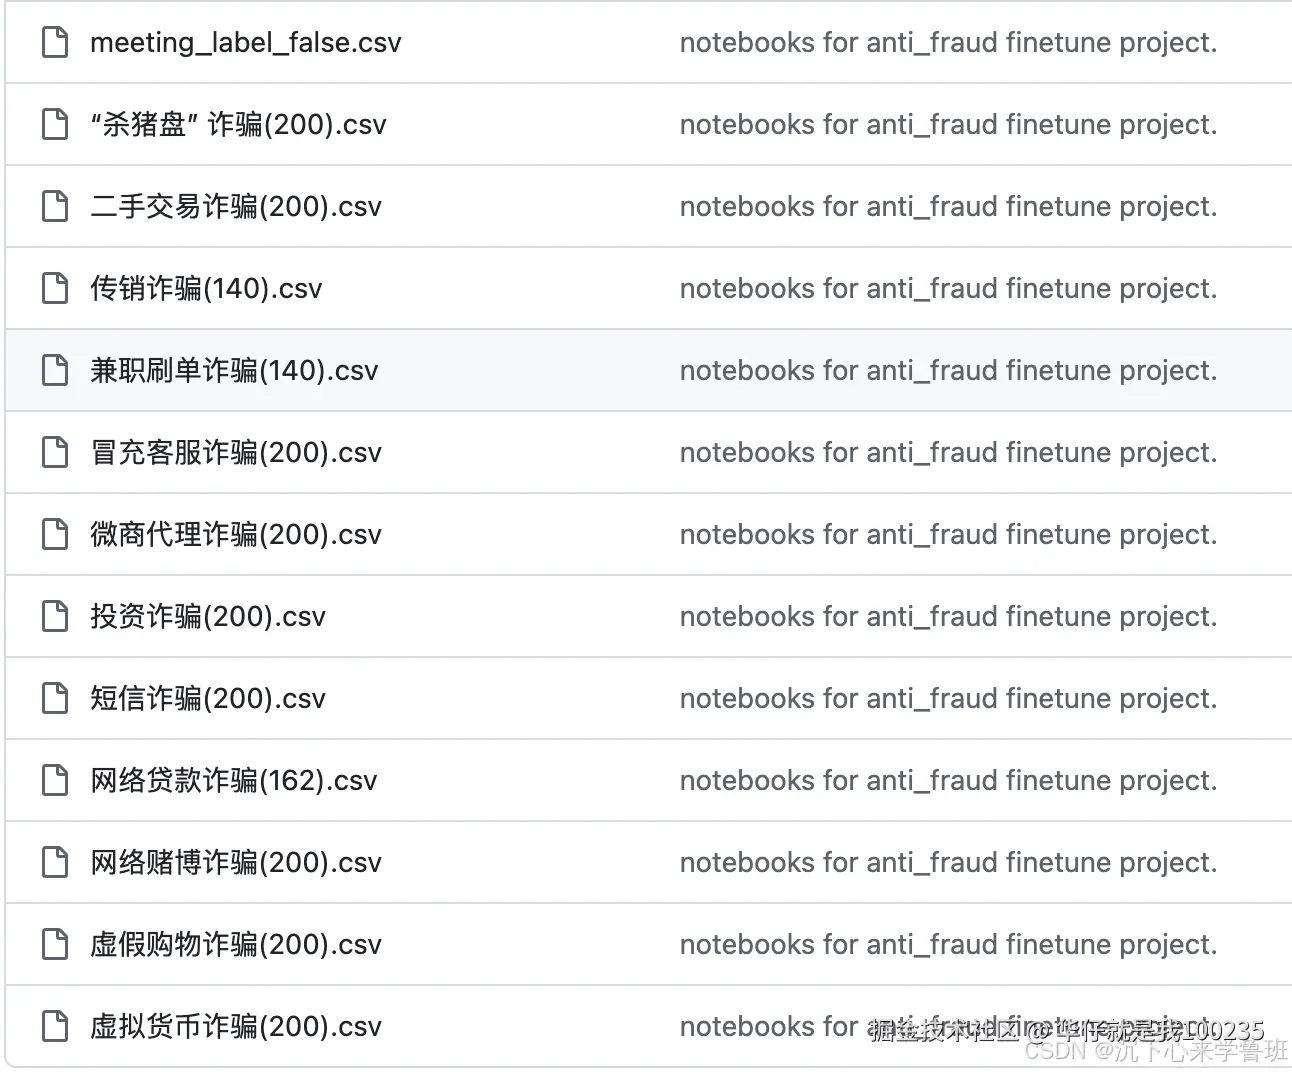The height and width of the screenshot is (1072, 1292).
Task: Click file icon beside 微商代理诈骗(200).csv
Action: click(55, 534)
